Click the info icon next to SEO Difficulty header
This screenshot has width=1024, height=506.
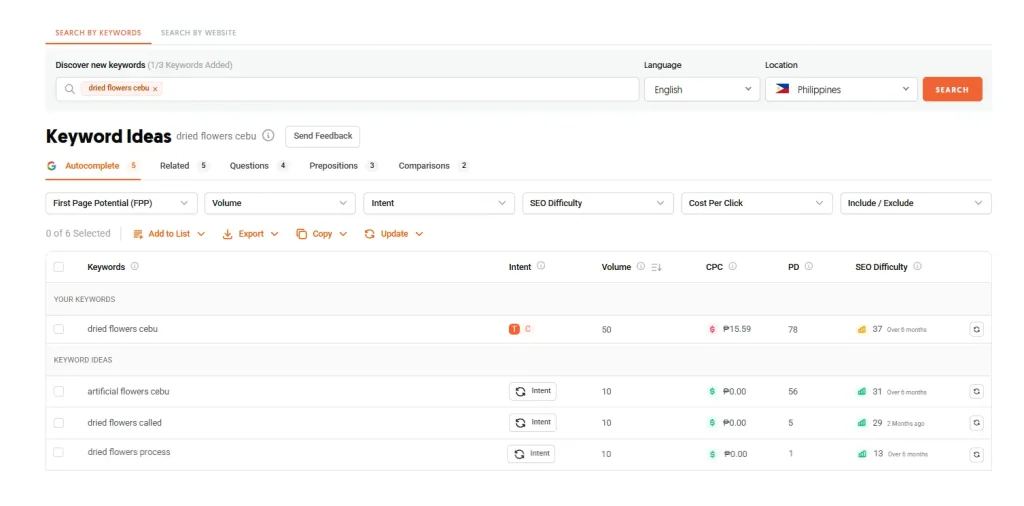pos(918,266)
